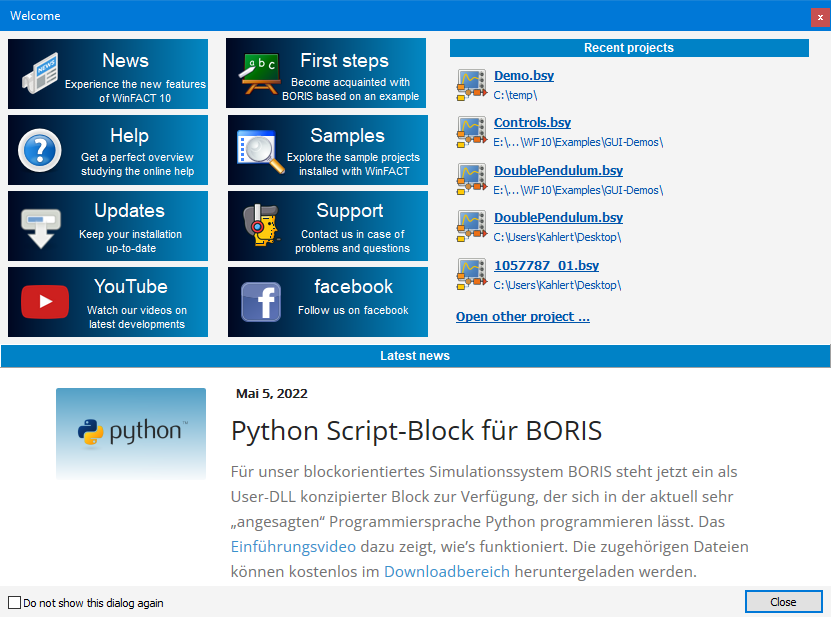Open Samples using the magnifier icon
831x617 pixels.
click(x=260, y=152)
